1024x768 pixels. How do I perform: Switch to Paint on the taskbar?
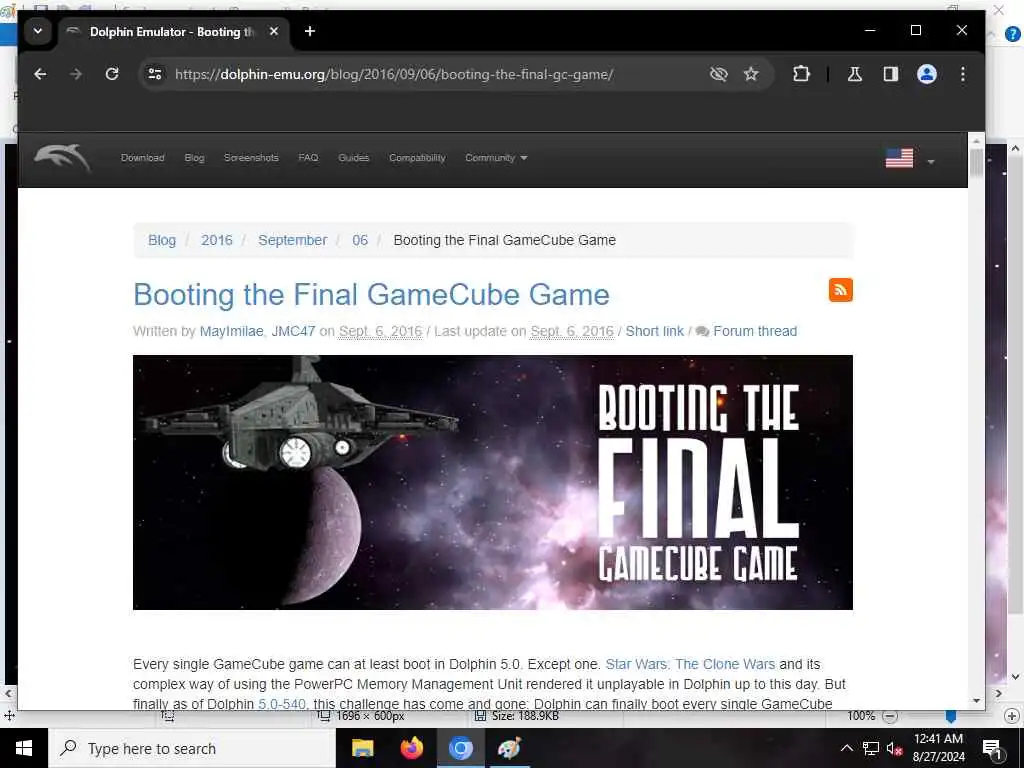(x=509, y=748)
